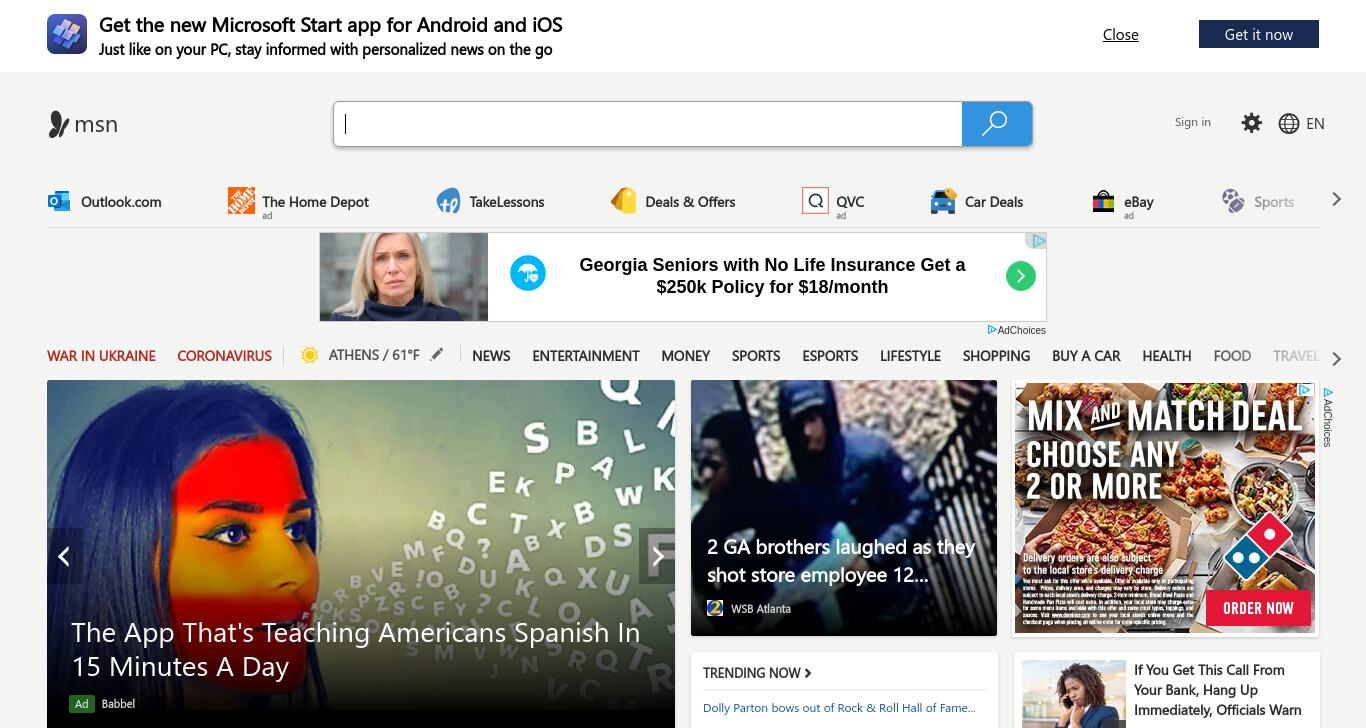
Task: Click the Deals & Offers tag icon
Action: (624, 201)
